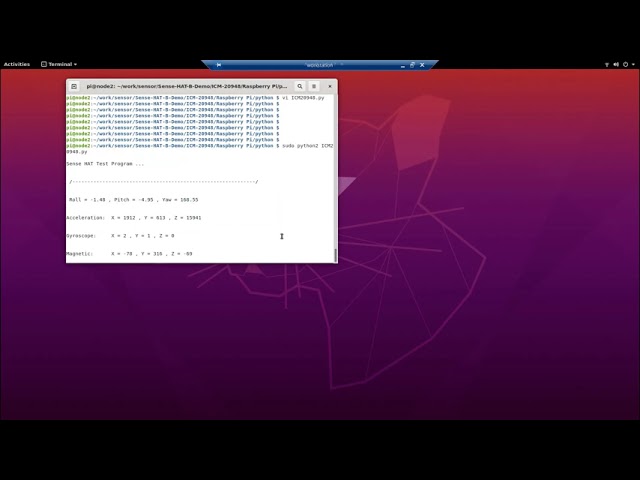Click the Acceleration readings line in terminal
Viewport: 640px width, 480px height.
coord(133,217)
